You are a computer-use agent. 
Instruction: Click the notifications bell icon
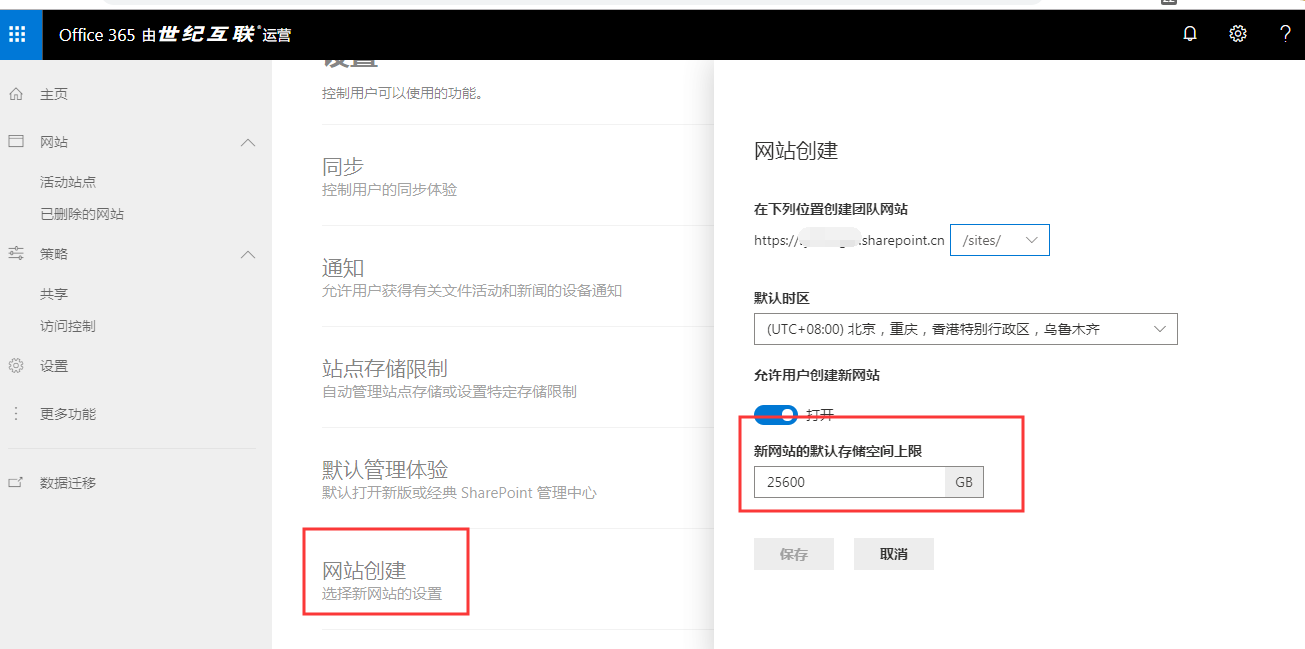1189,35
